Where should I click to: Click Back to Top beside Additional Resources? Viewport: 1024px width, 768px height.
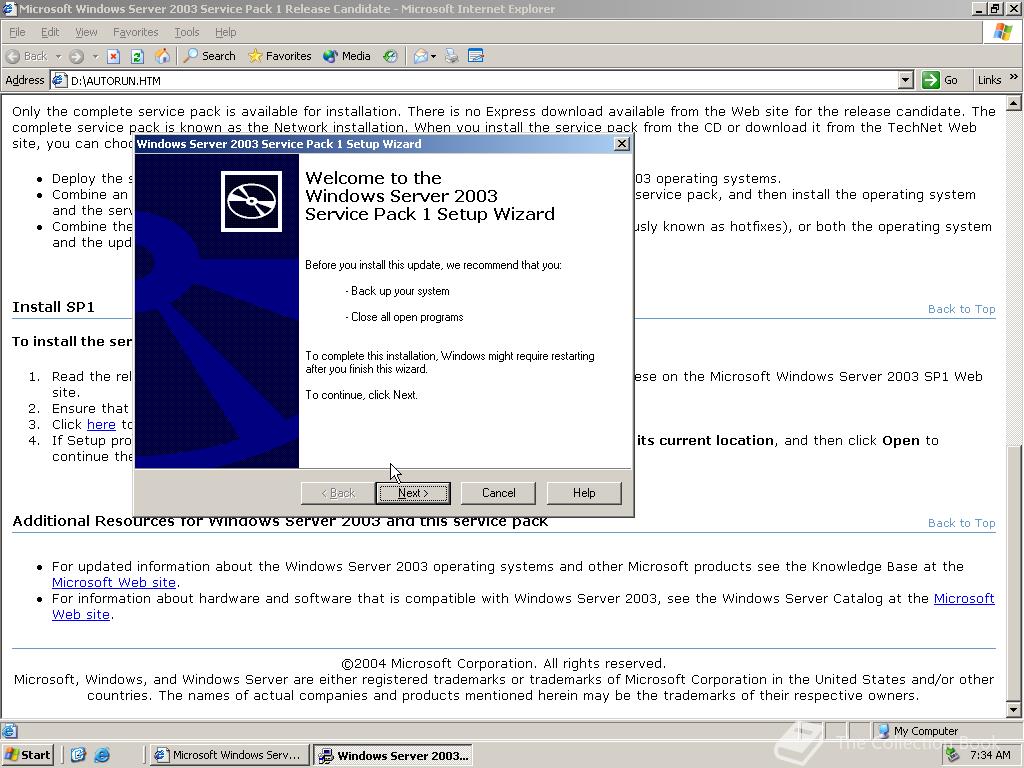tap(961, 523)
